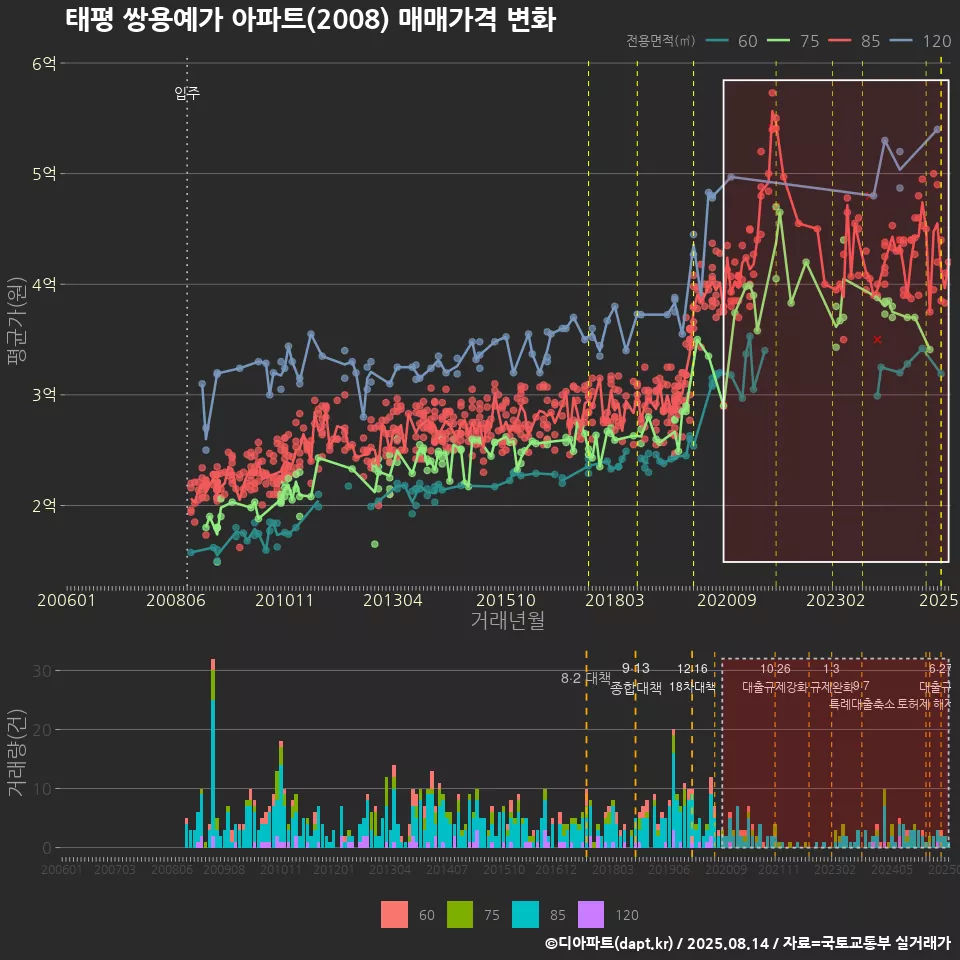
Task: Select the 75㎡ green line legend entry
Action: pos(793,41)
